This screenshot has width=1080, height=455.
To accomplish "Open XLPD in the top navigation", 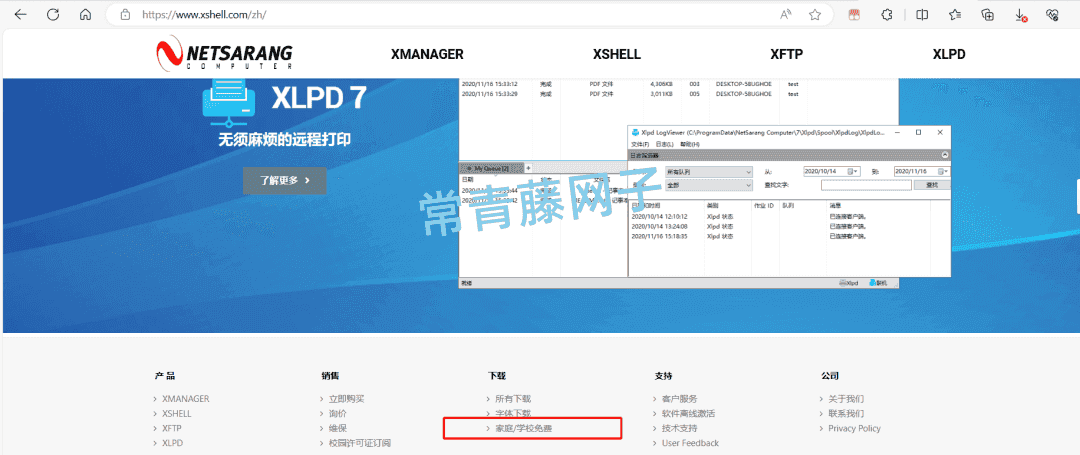I will pos(949,54).
